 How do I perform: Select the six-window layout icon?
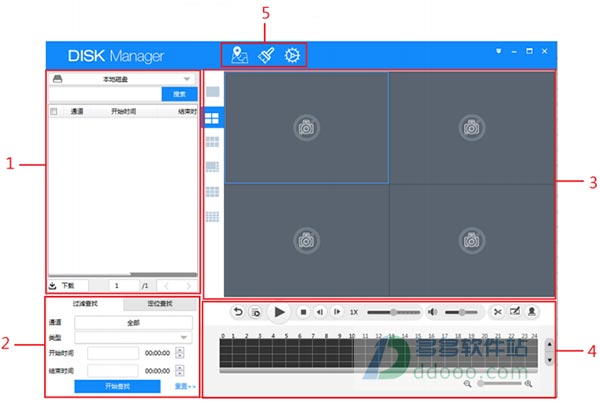[x=212, y=142]
